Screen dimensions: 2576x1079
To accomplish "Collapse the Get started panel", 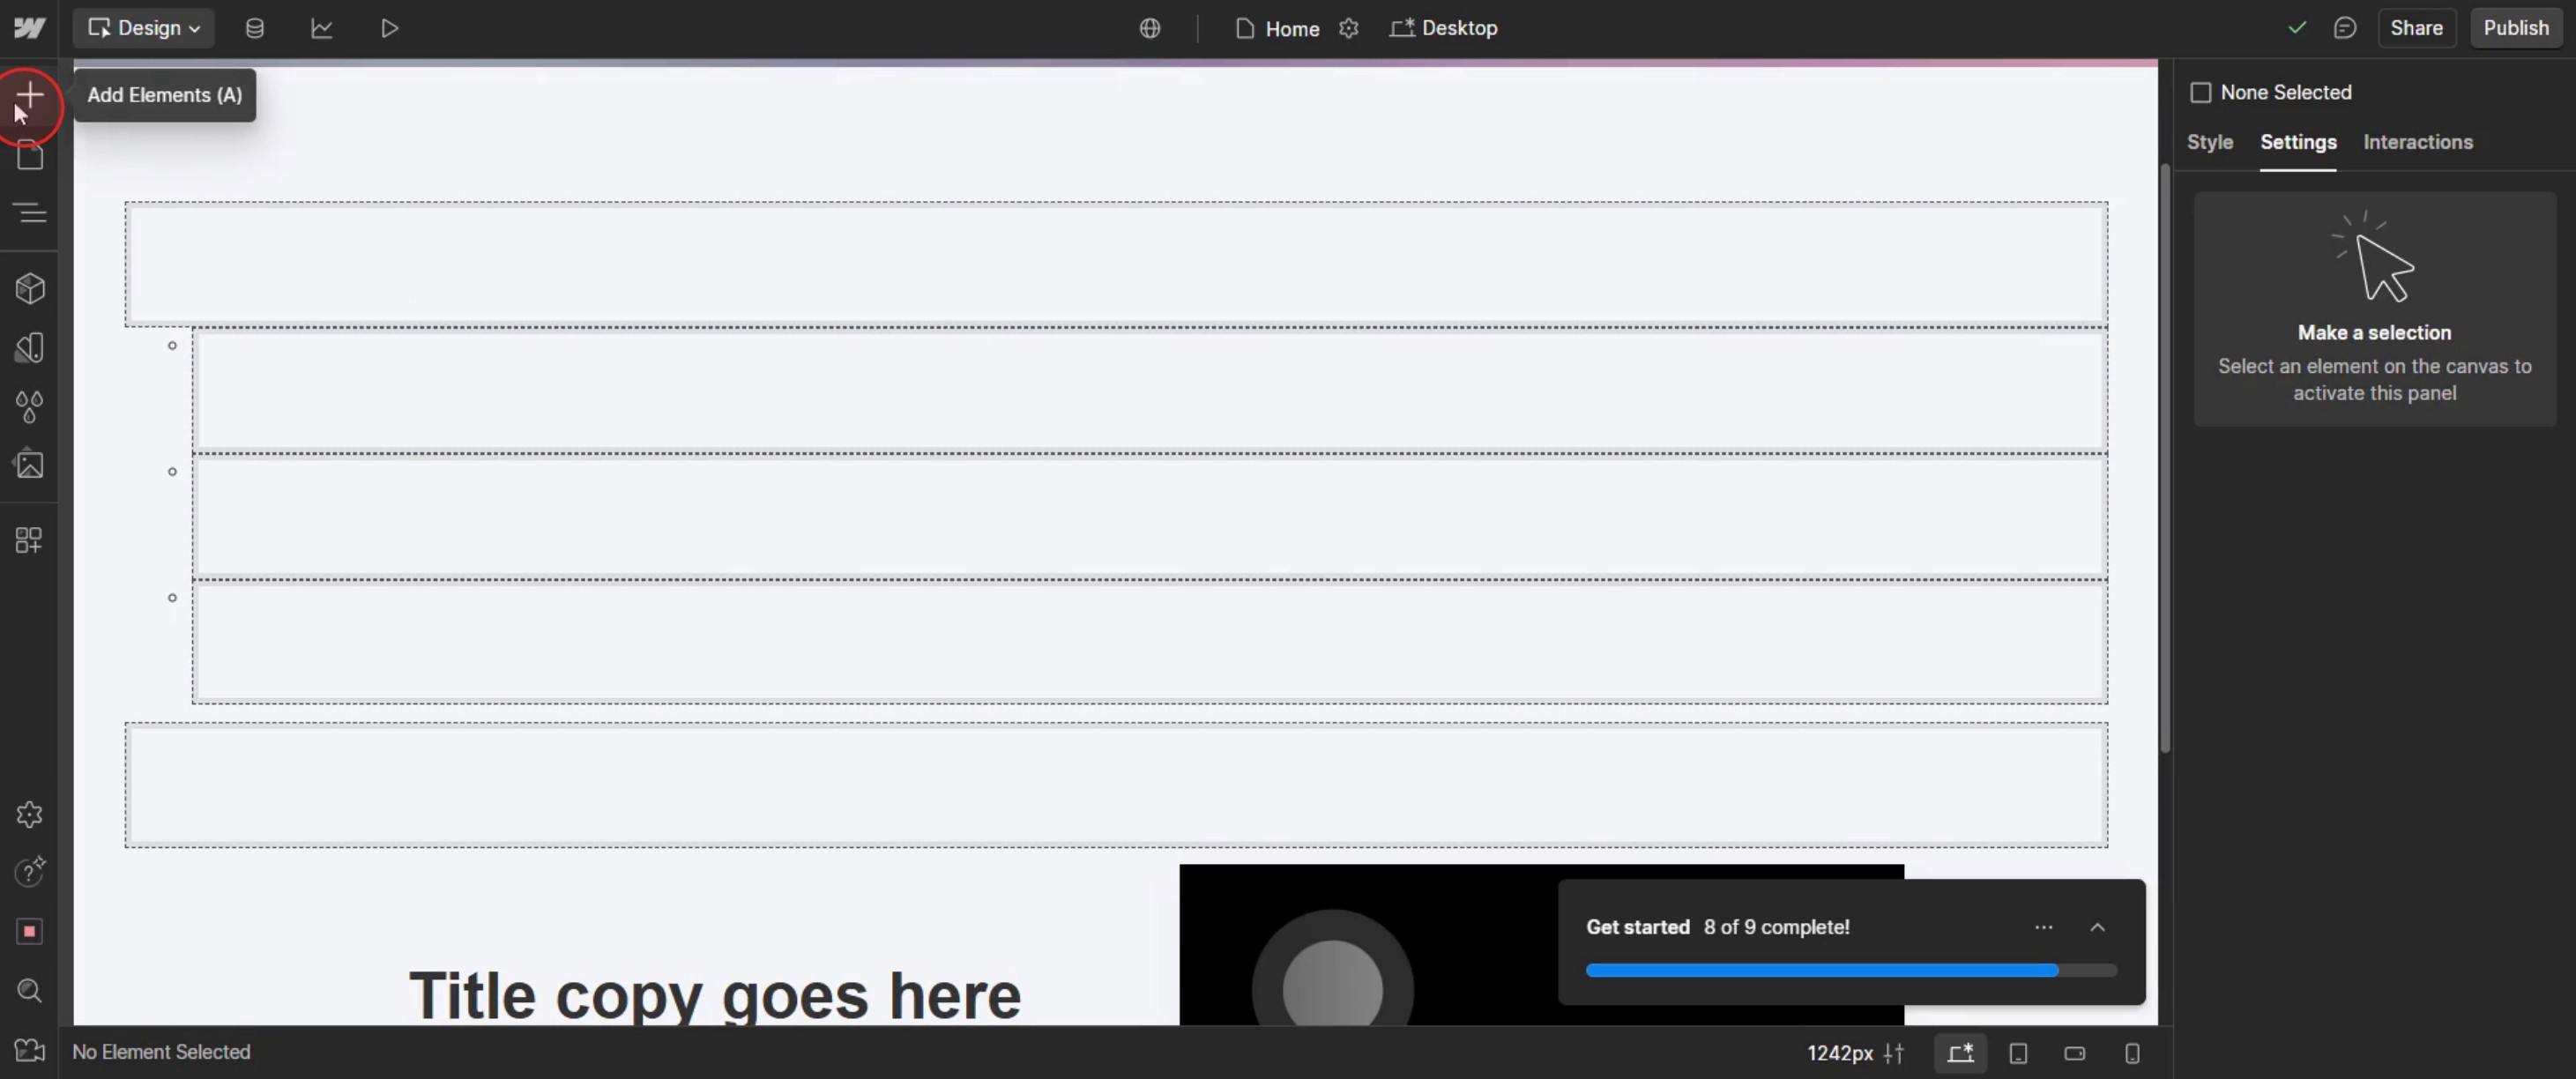I will (2097, 927).
